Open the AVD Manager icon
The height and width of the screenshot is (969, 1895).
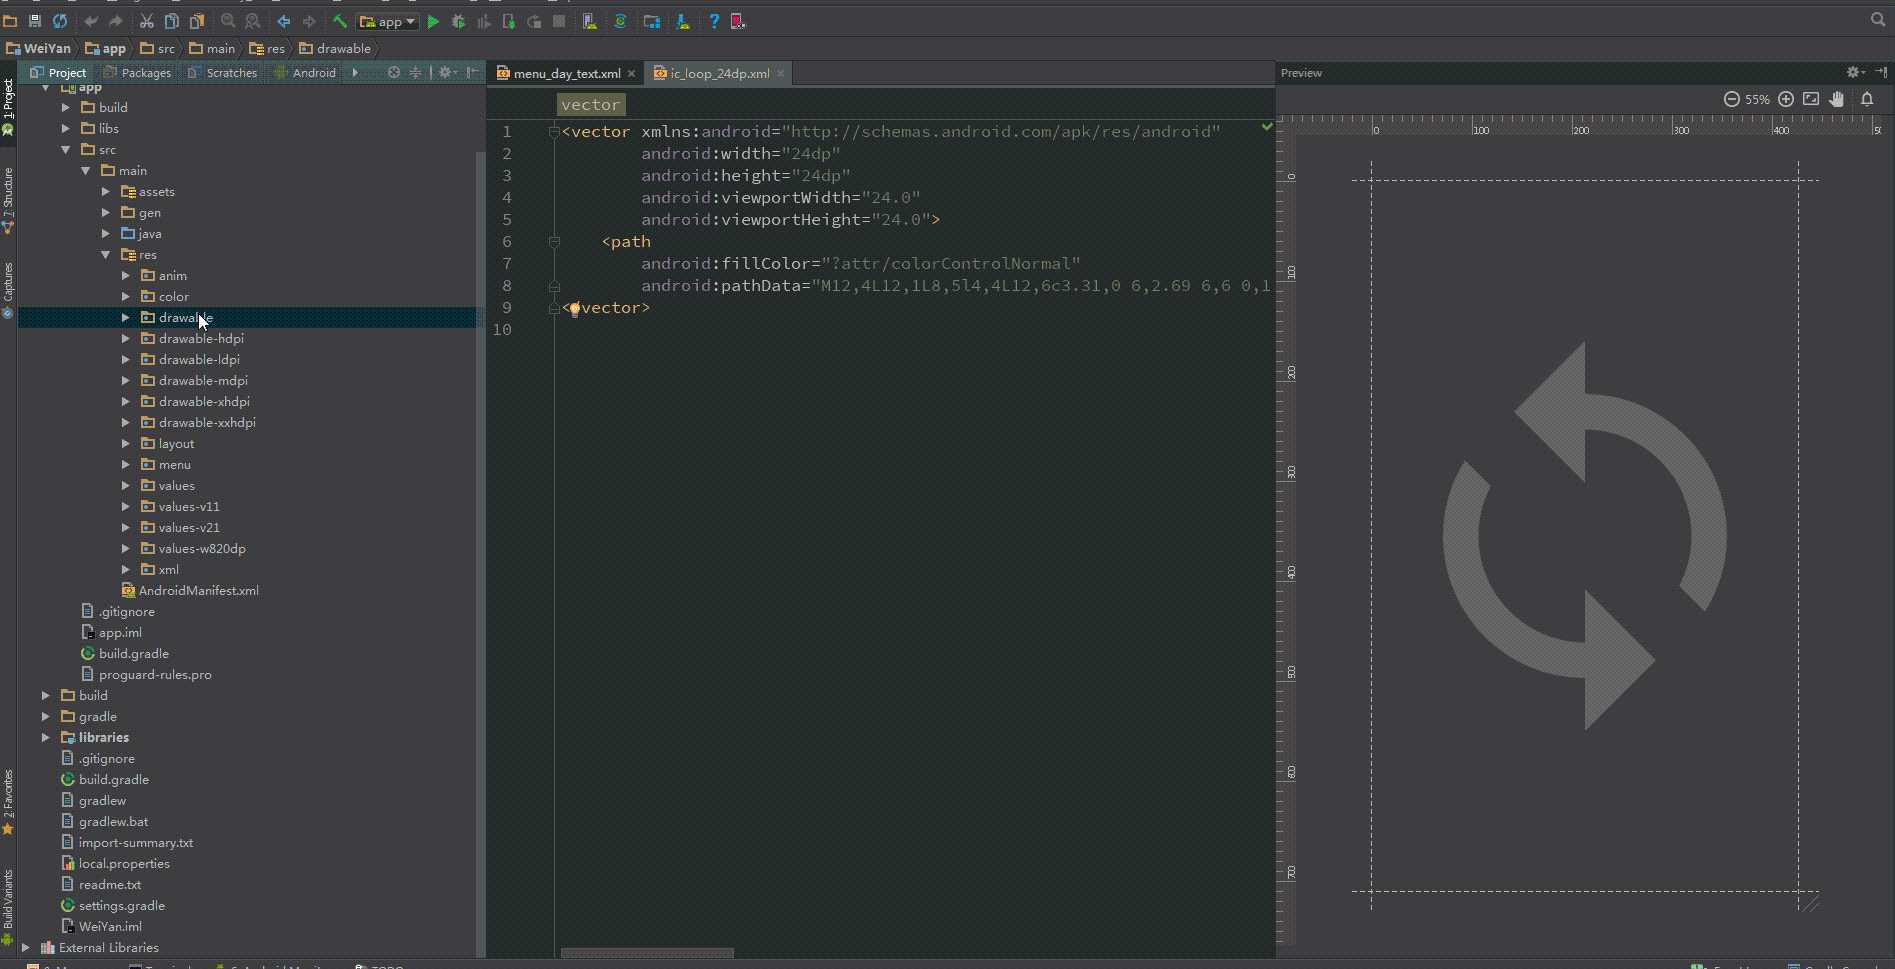(590, 21)
